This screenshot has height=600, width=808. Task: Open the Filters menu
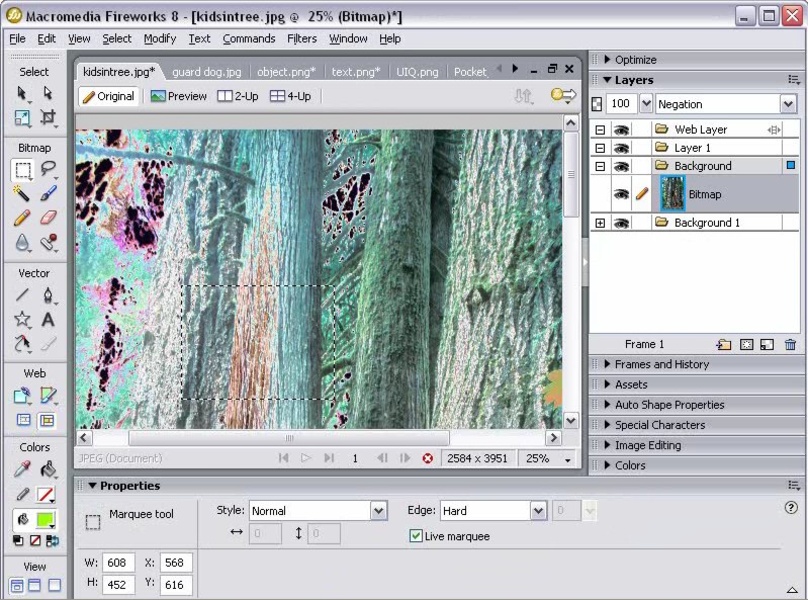click(x=301, y=39)
